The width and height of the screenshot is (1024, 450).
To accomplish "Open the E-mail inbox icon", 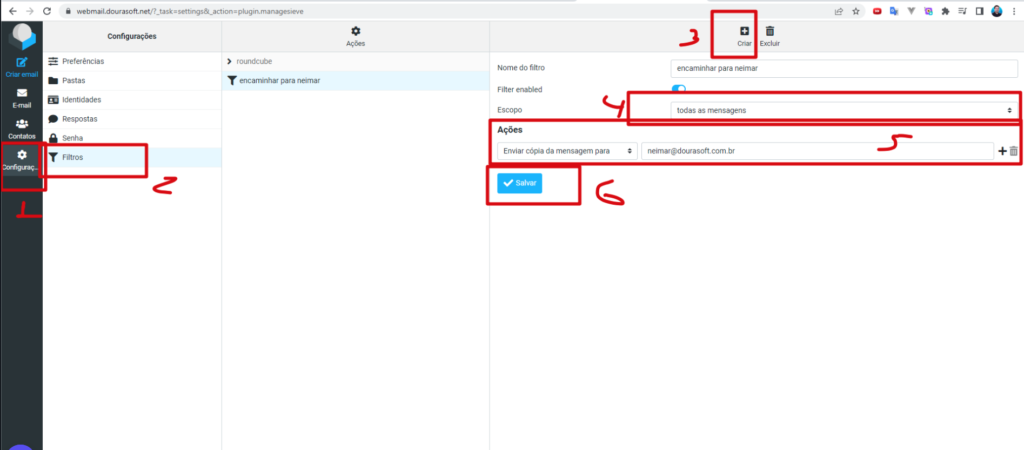I will point(22,97).
